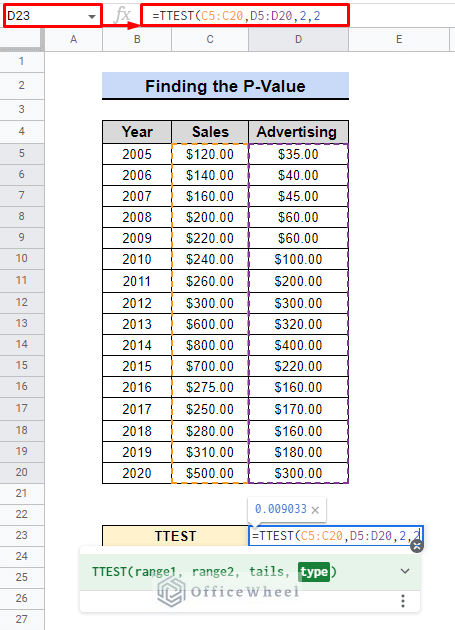Click the TTEST label cell
455x630 pixels.
coord(175,536)
